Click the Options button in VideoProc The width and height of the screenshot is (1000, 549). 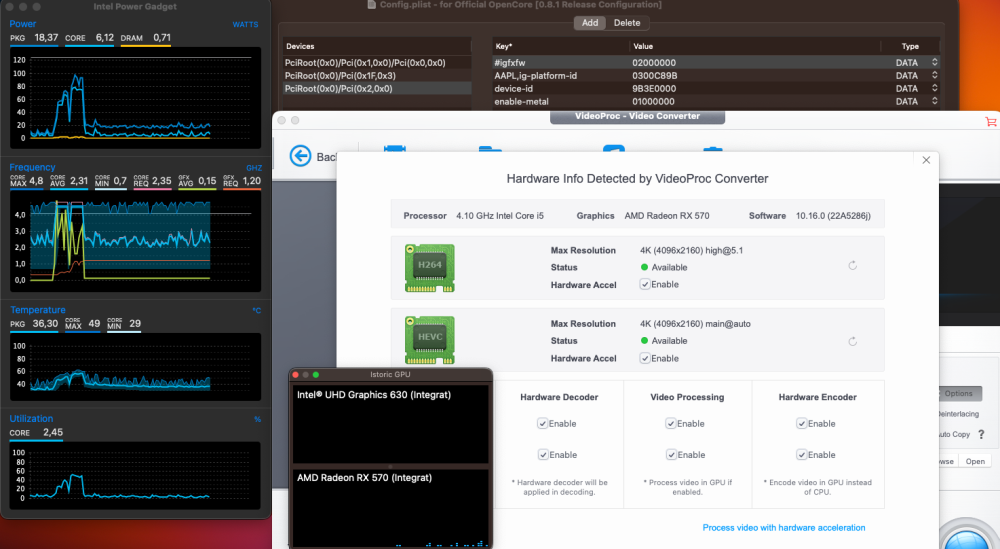958,393
